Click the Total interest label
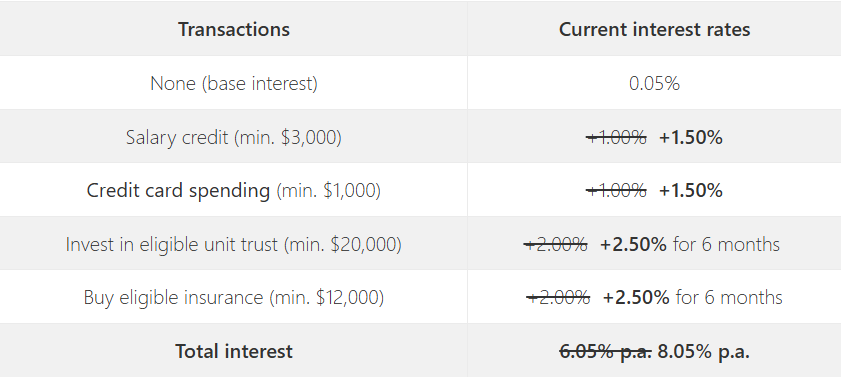 tap(234, 351)
